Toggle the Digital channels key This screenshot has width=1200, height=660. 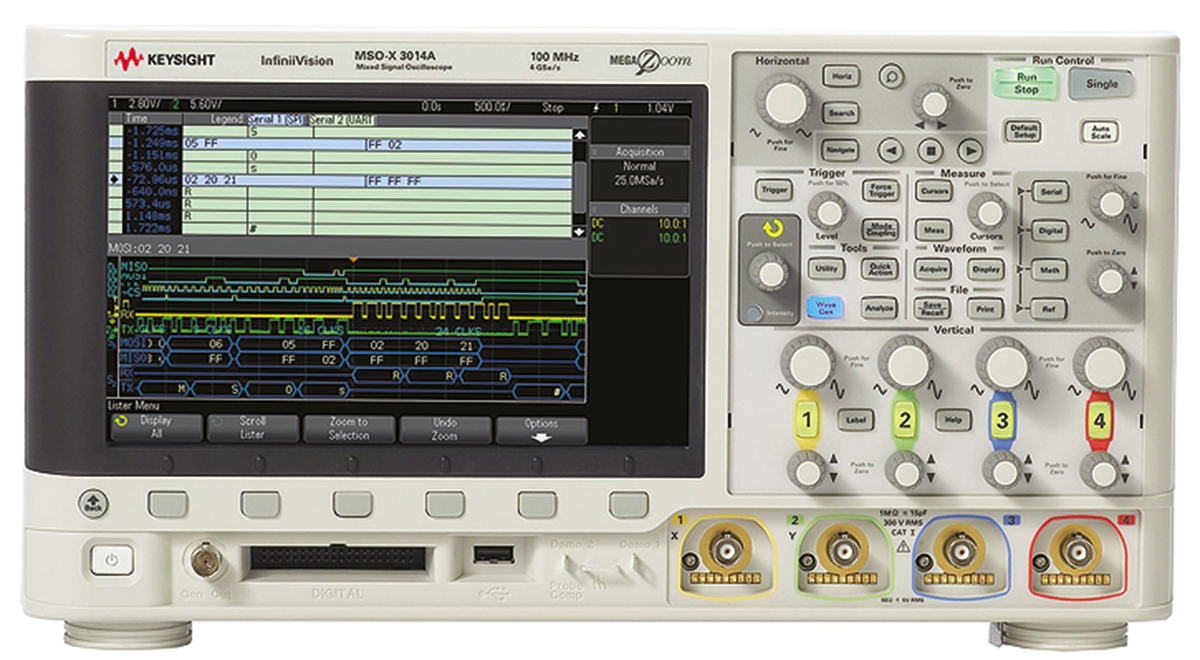pyautogui.click(x=1050, y=229)
